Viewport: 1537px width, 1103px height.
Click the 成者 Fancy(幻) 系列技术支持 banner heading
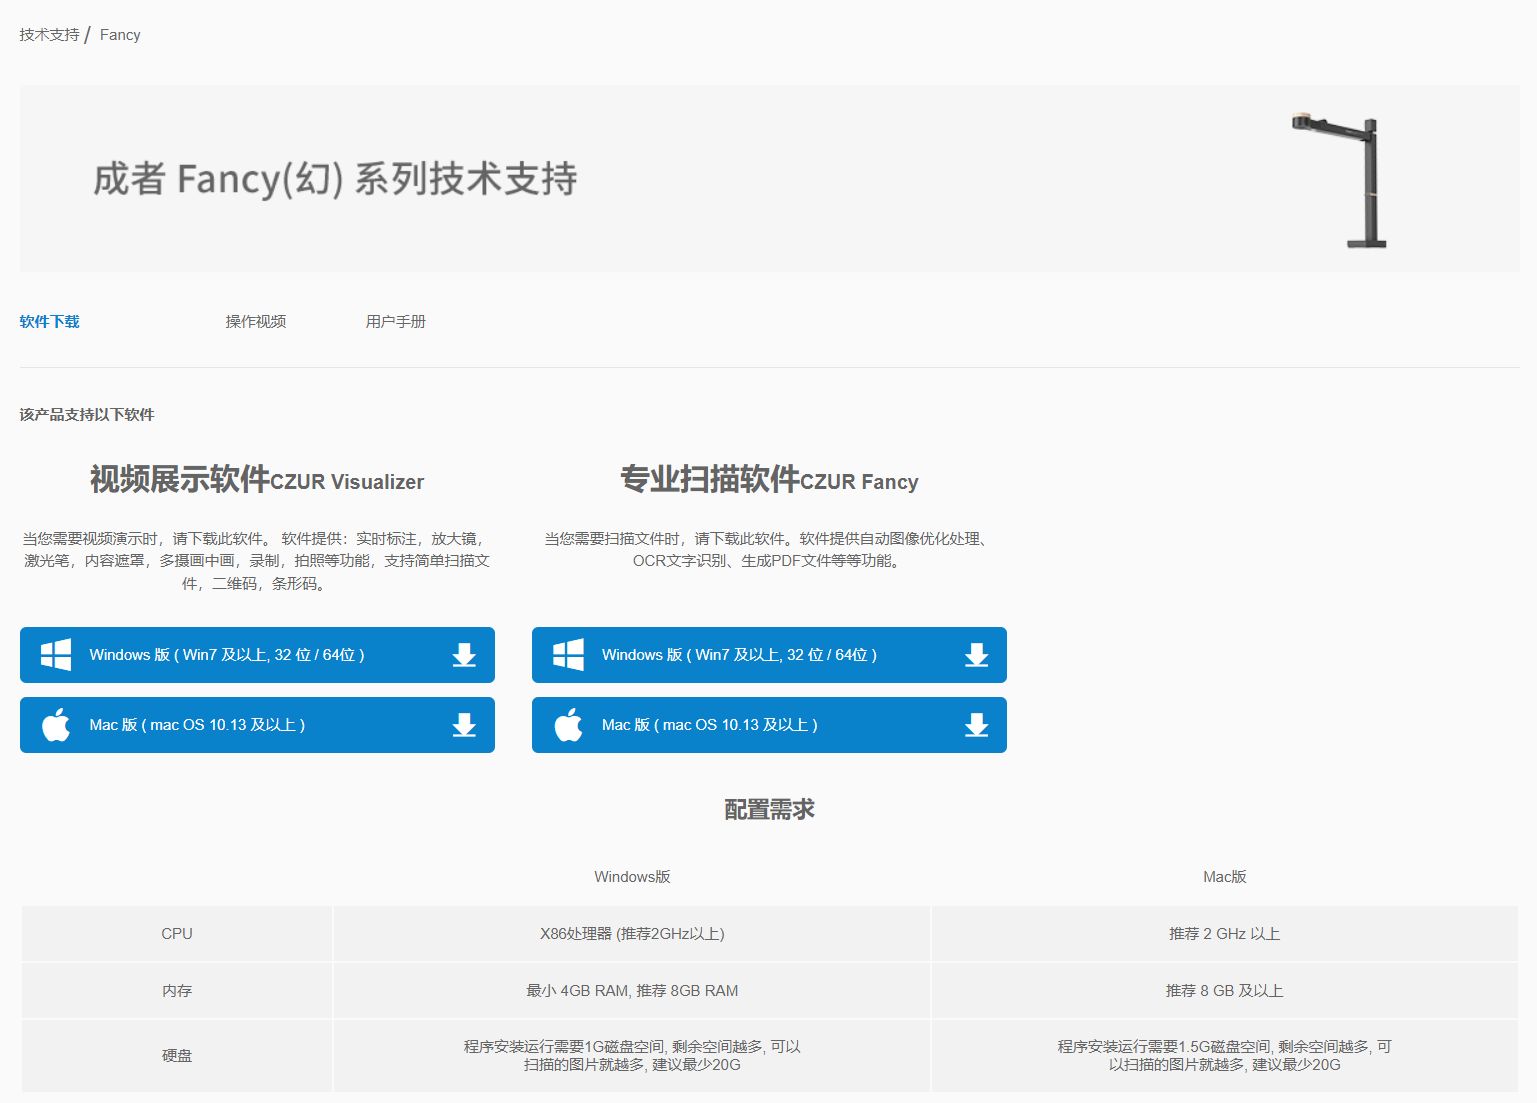[335, 179]
